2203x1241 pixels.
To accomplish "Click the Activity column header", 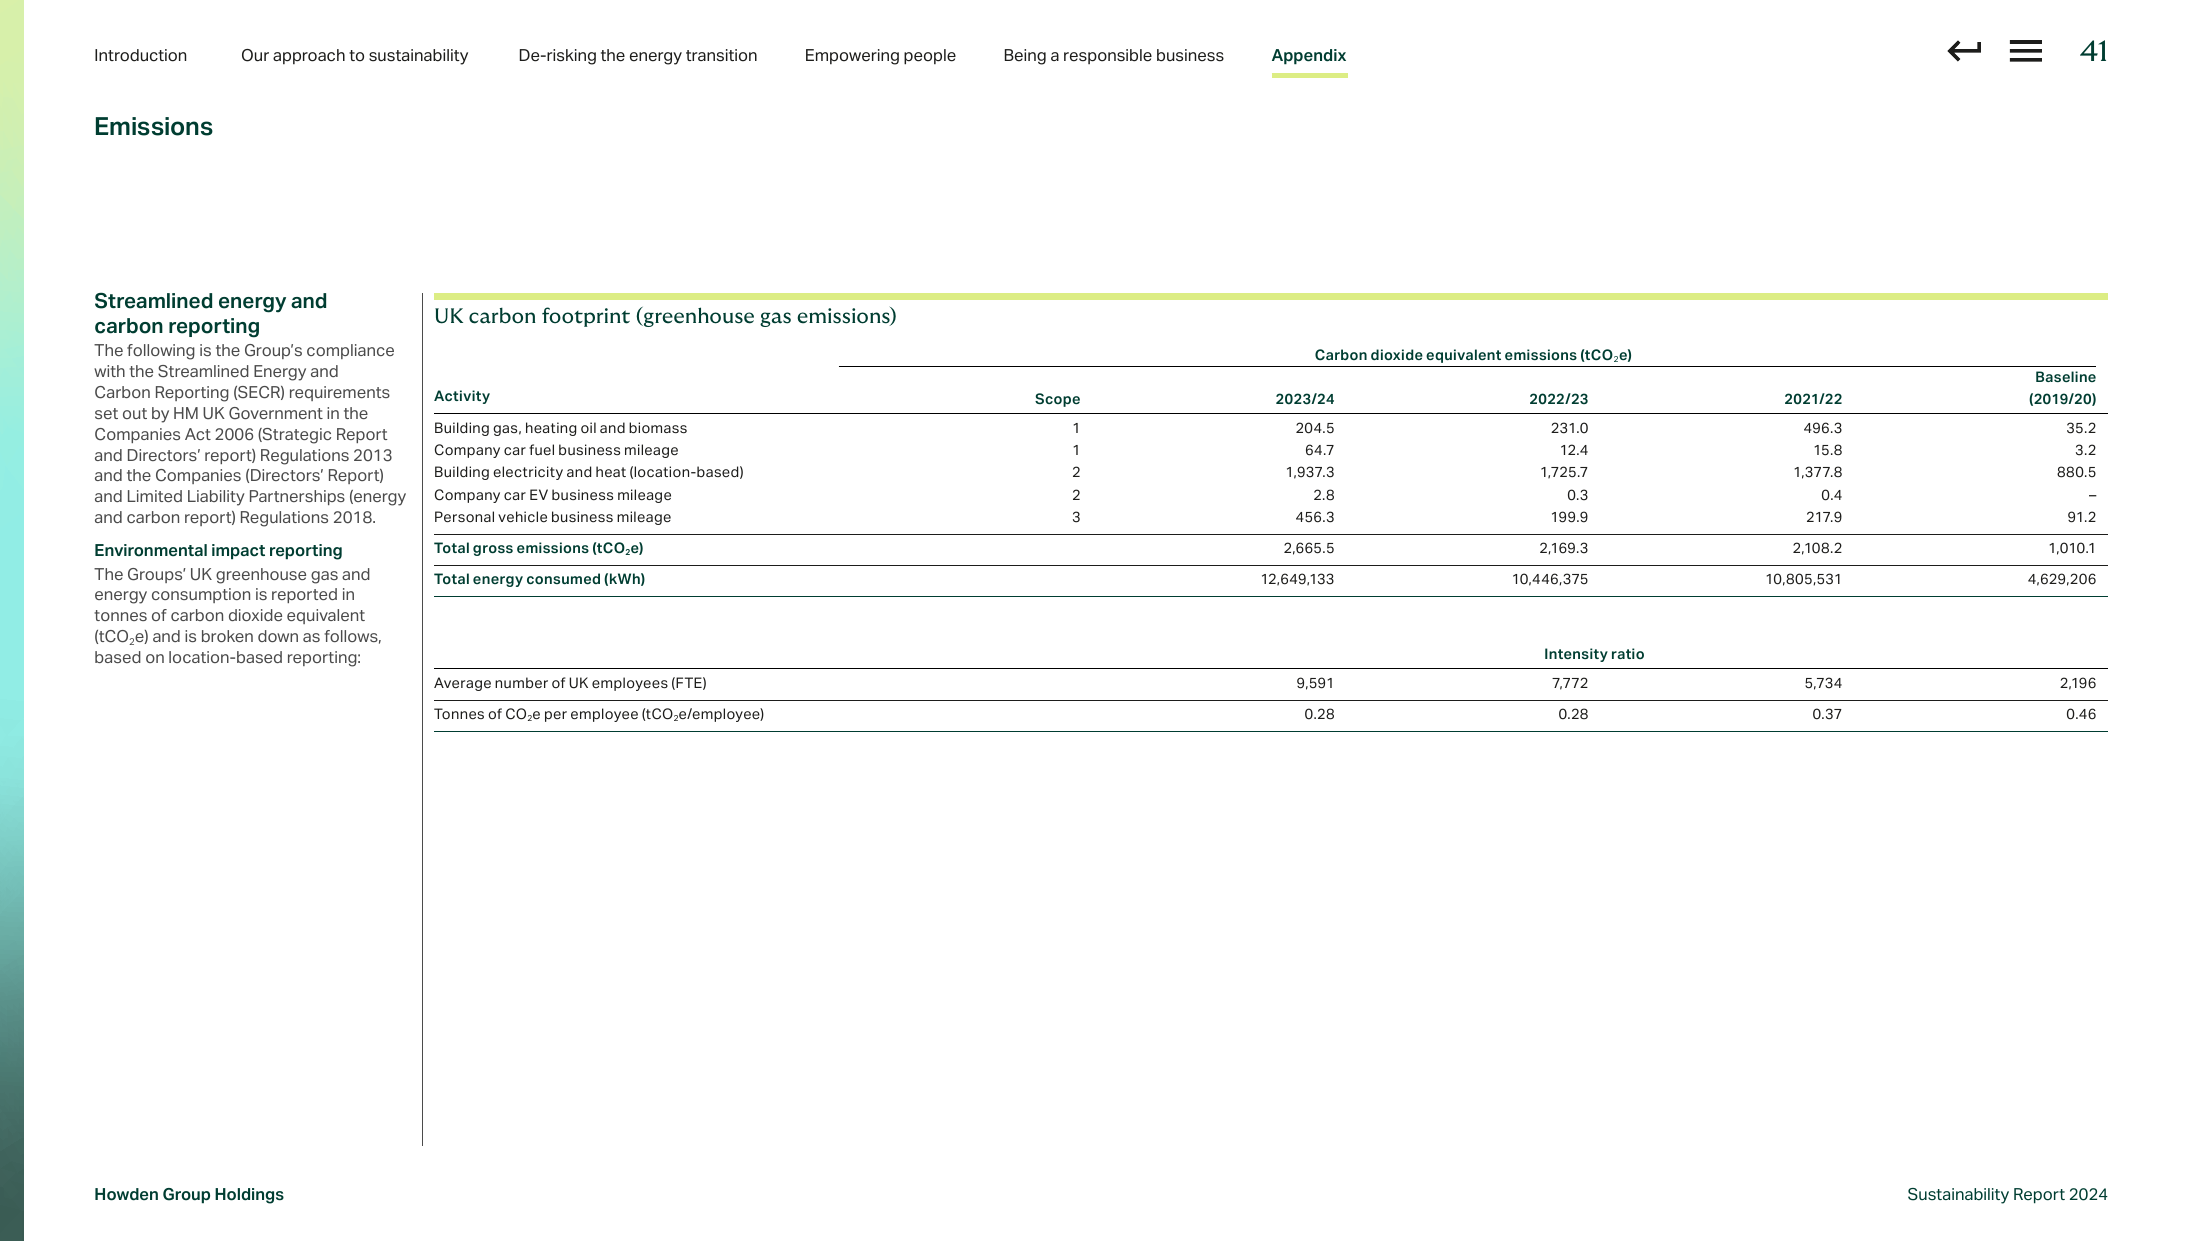I will point(462,396).
